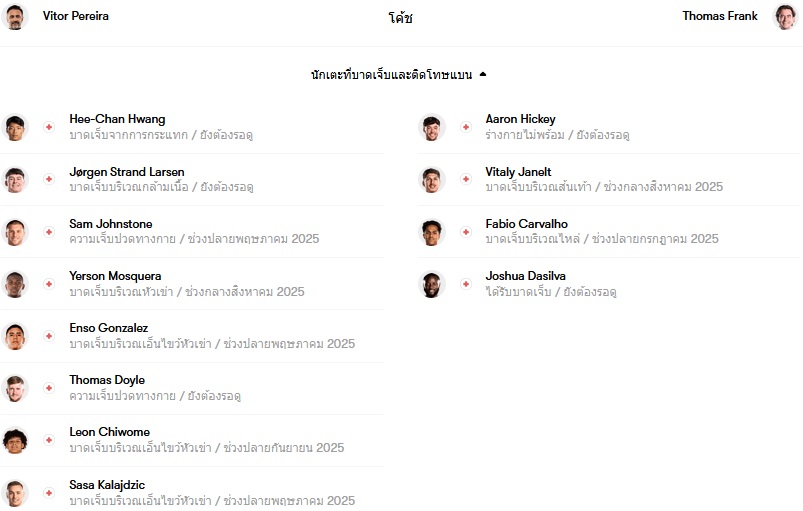This screenshot has width=803, height=511.
Task: Click the injury icon beside Jørgen Strand Larsen
Action: (49, 179)
